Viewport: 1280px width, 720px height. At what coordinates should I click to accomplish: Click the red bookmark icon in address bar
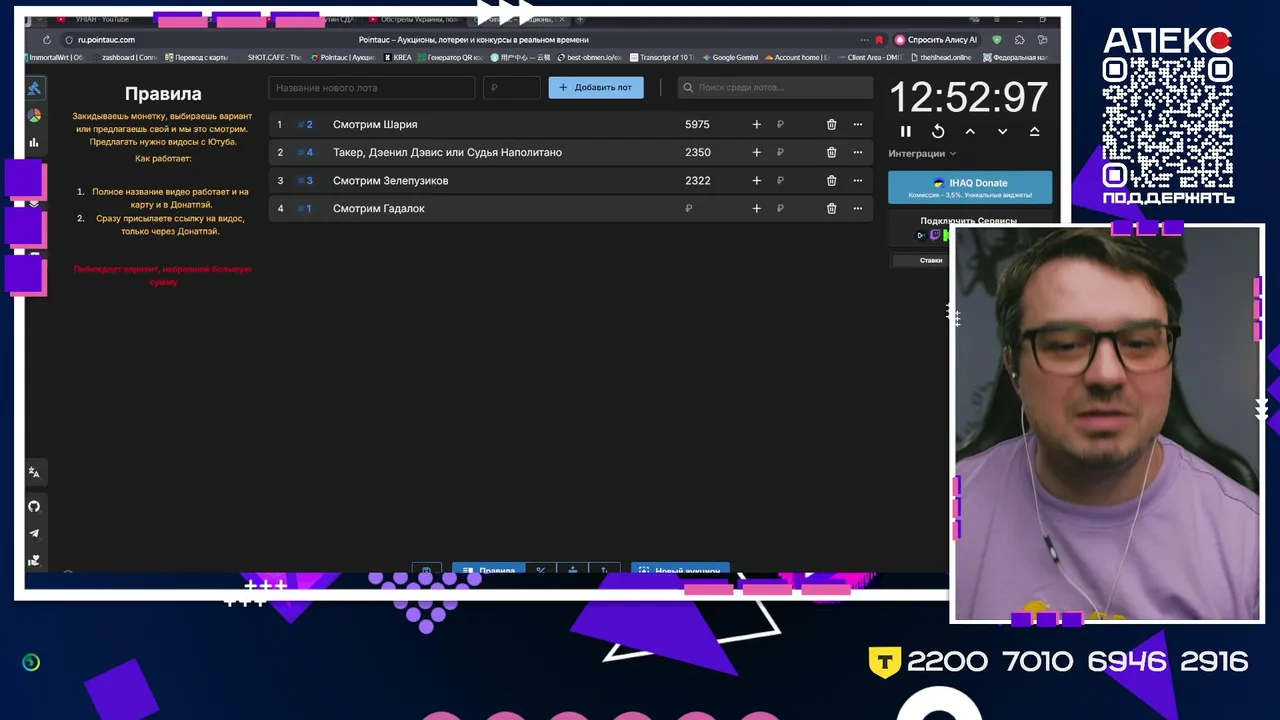[x=879, y=40]
